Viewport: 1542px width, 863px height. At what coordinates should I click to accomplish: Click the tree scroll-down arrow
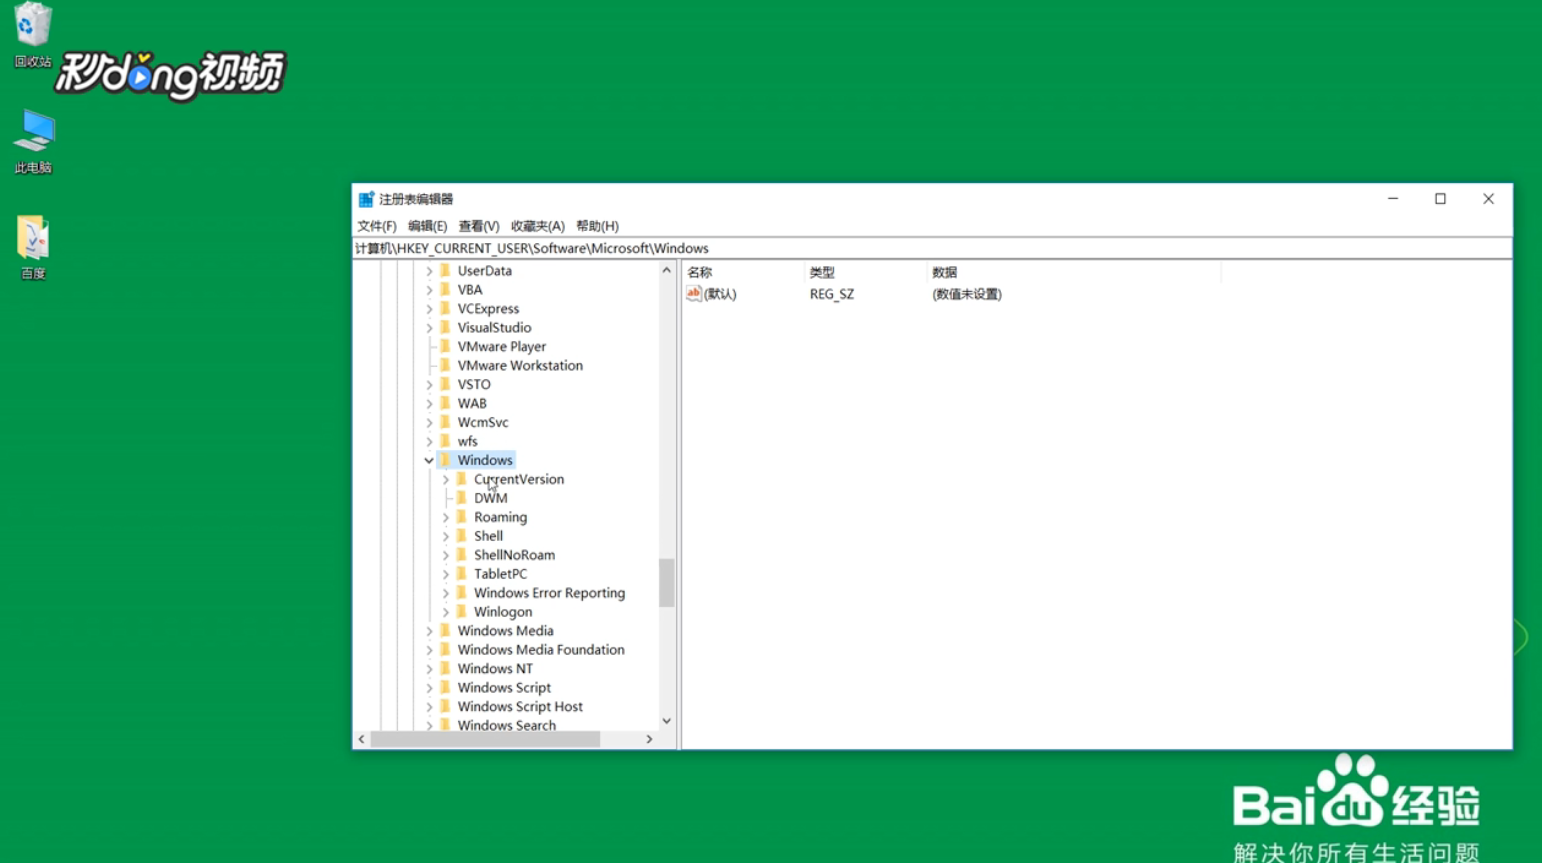point(666,721)
